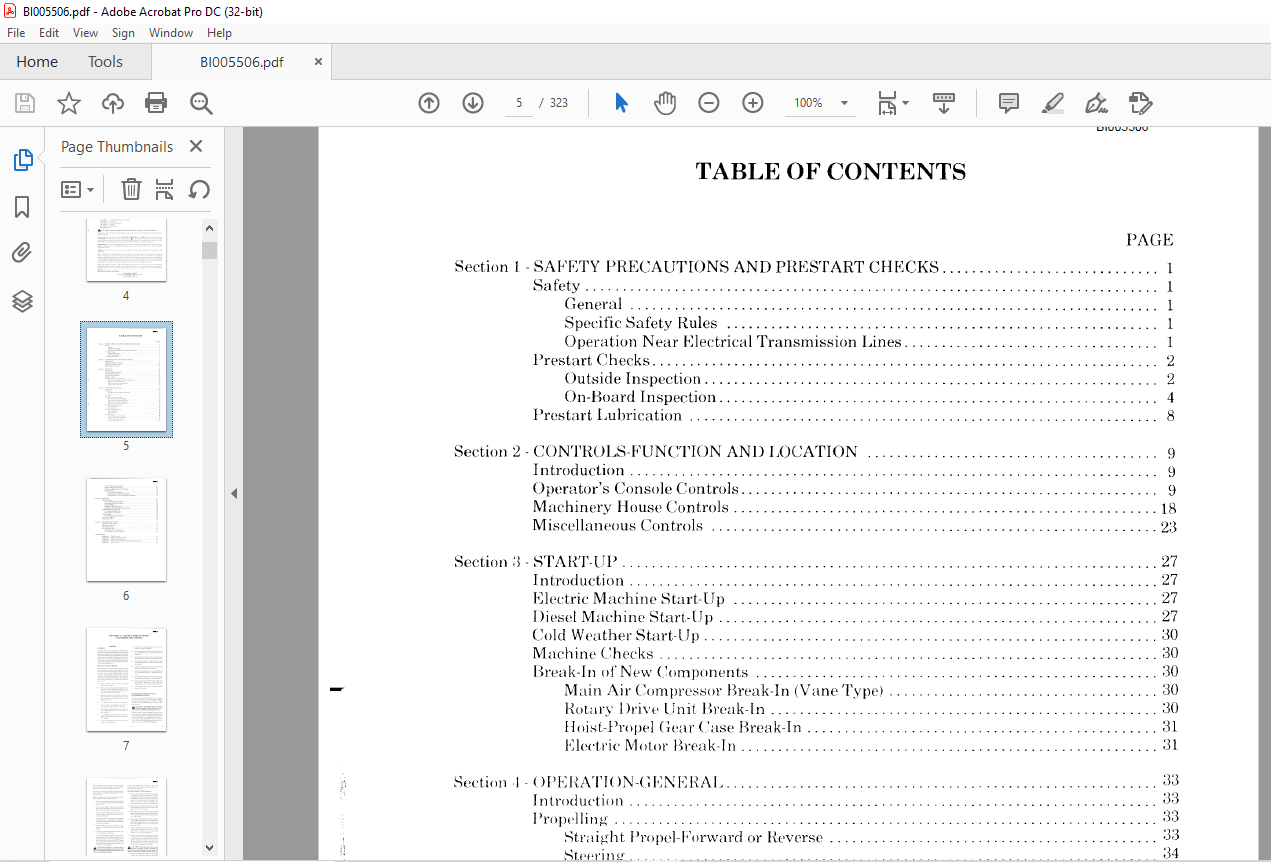Switch to the Home tab
This screenshot has height=862, width=1271.
tap(37, 61)
